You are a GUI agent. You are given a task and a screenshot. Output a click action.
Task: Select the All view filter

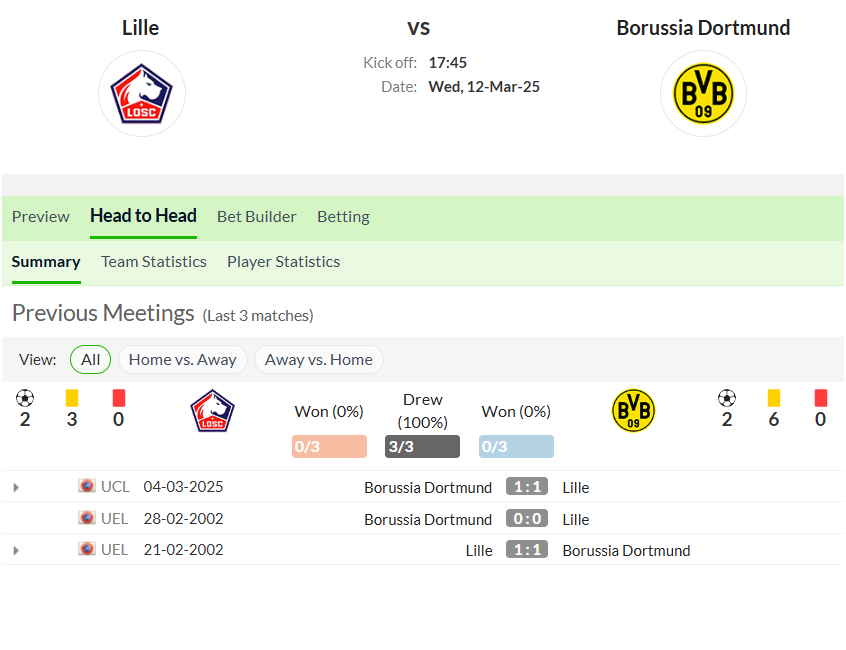(91, 360)
